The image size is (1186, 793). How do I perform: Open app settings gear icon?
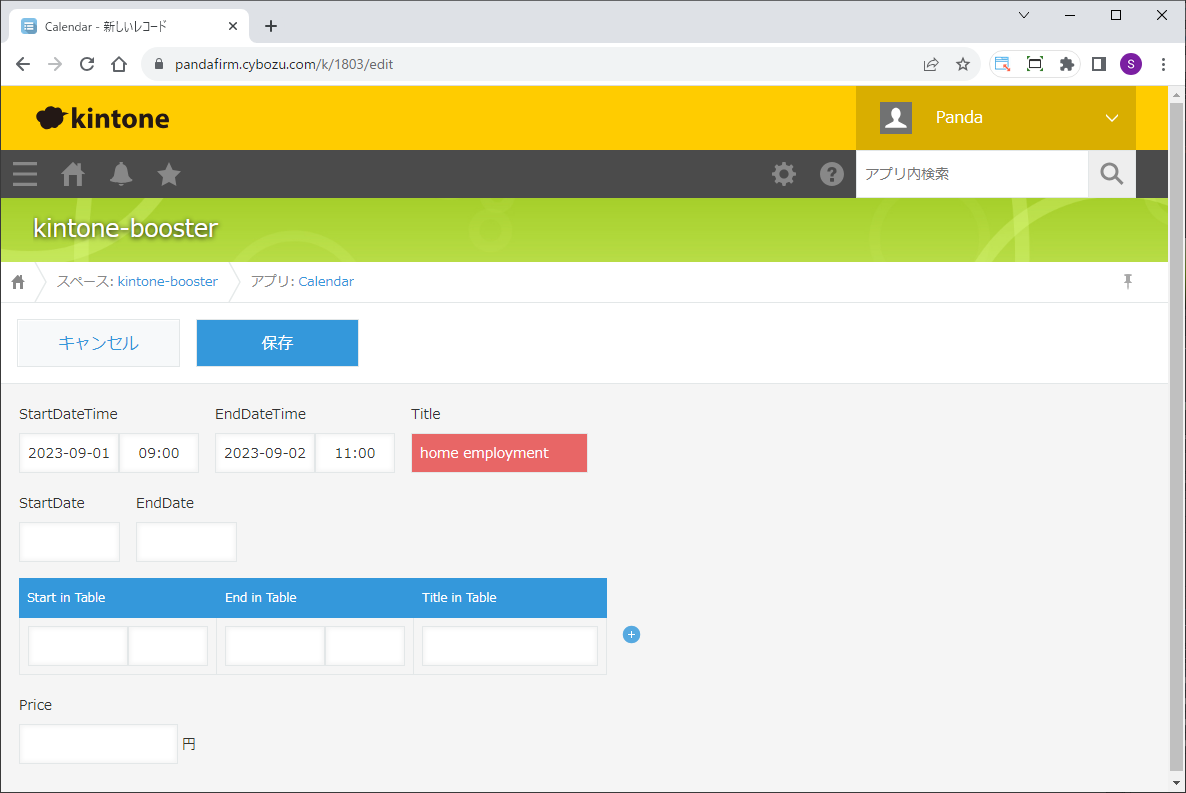point(784,174)
